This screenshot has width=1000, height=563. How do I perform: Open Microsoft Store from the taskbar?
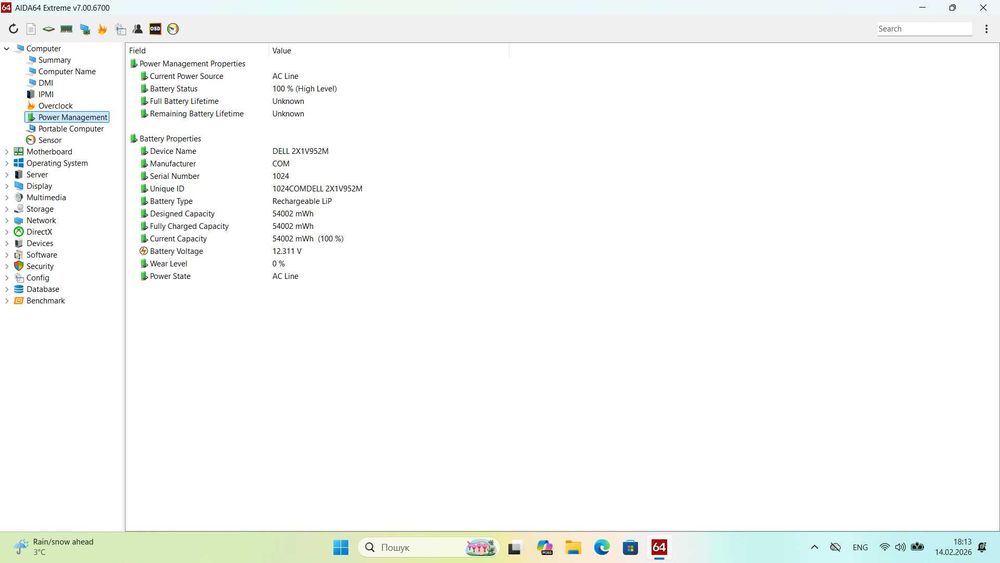(x=630, y=547)
